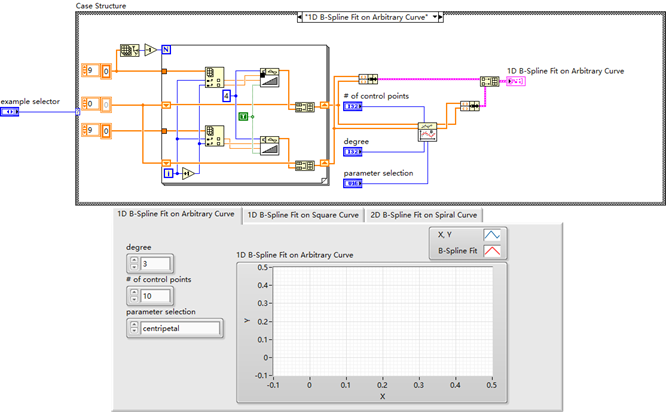
Task: Open the 2D B-Spline Fit on Spiral Curve tab
Action: 424,214
